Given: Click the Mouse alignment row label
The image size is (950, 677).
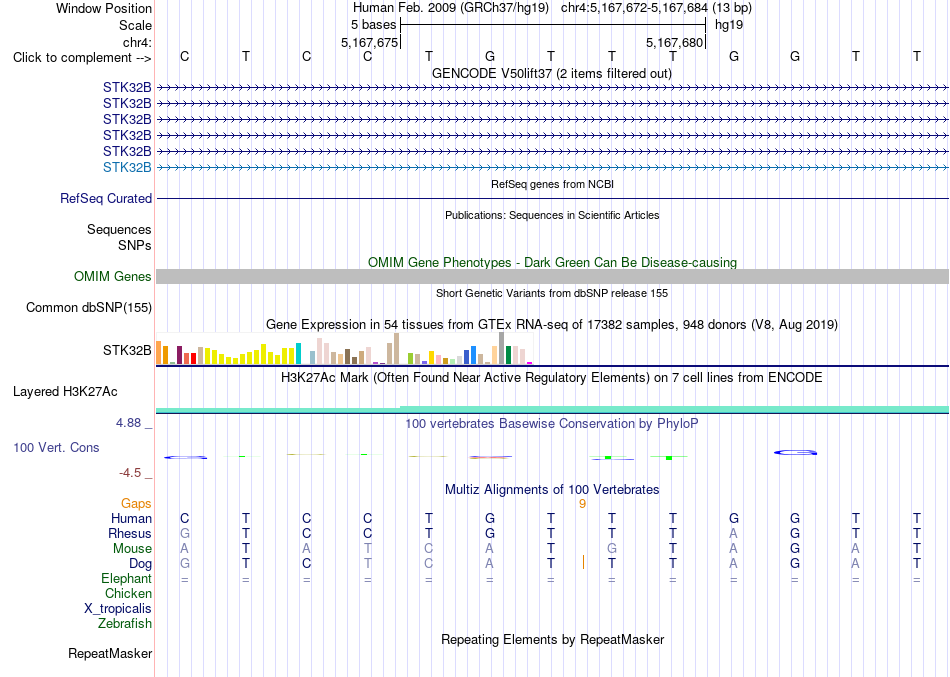Looking at the screenshot, I should [132, 549].
